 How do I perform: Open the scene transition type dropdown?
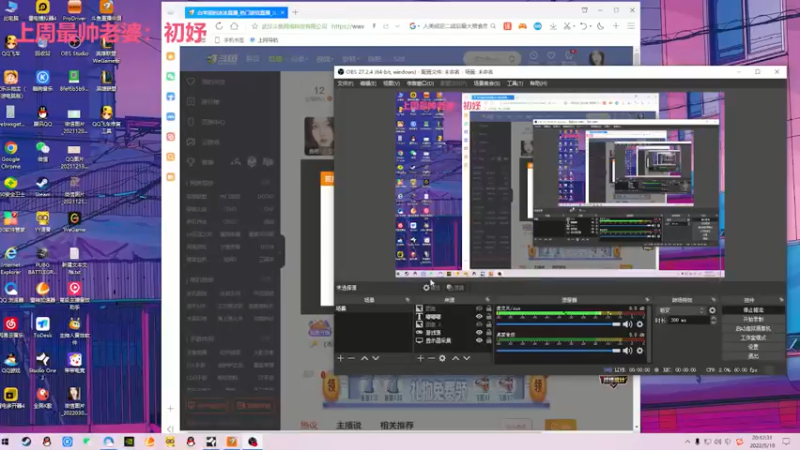click(x=681, y=310)
